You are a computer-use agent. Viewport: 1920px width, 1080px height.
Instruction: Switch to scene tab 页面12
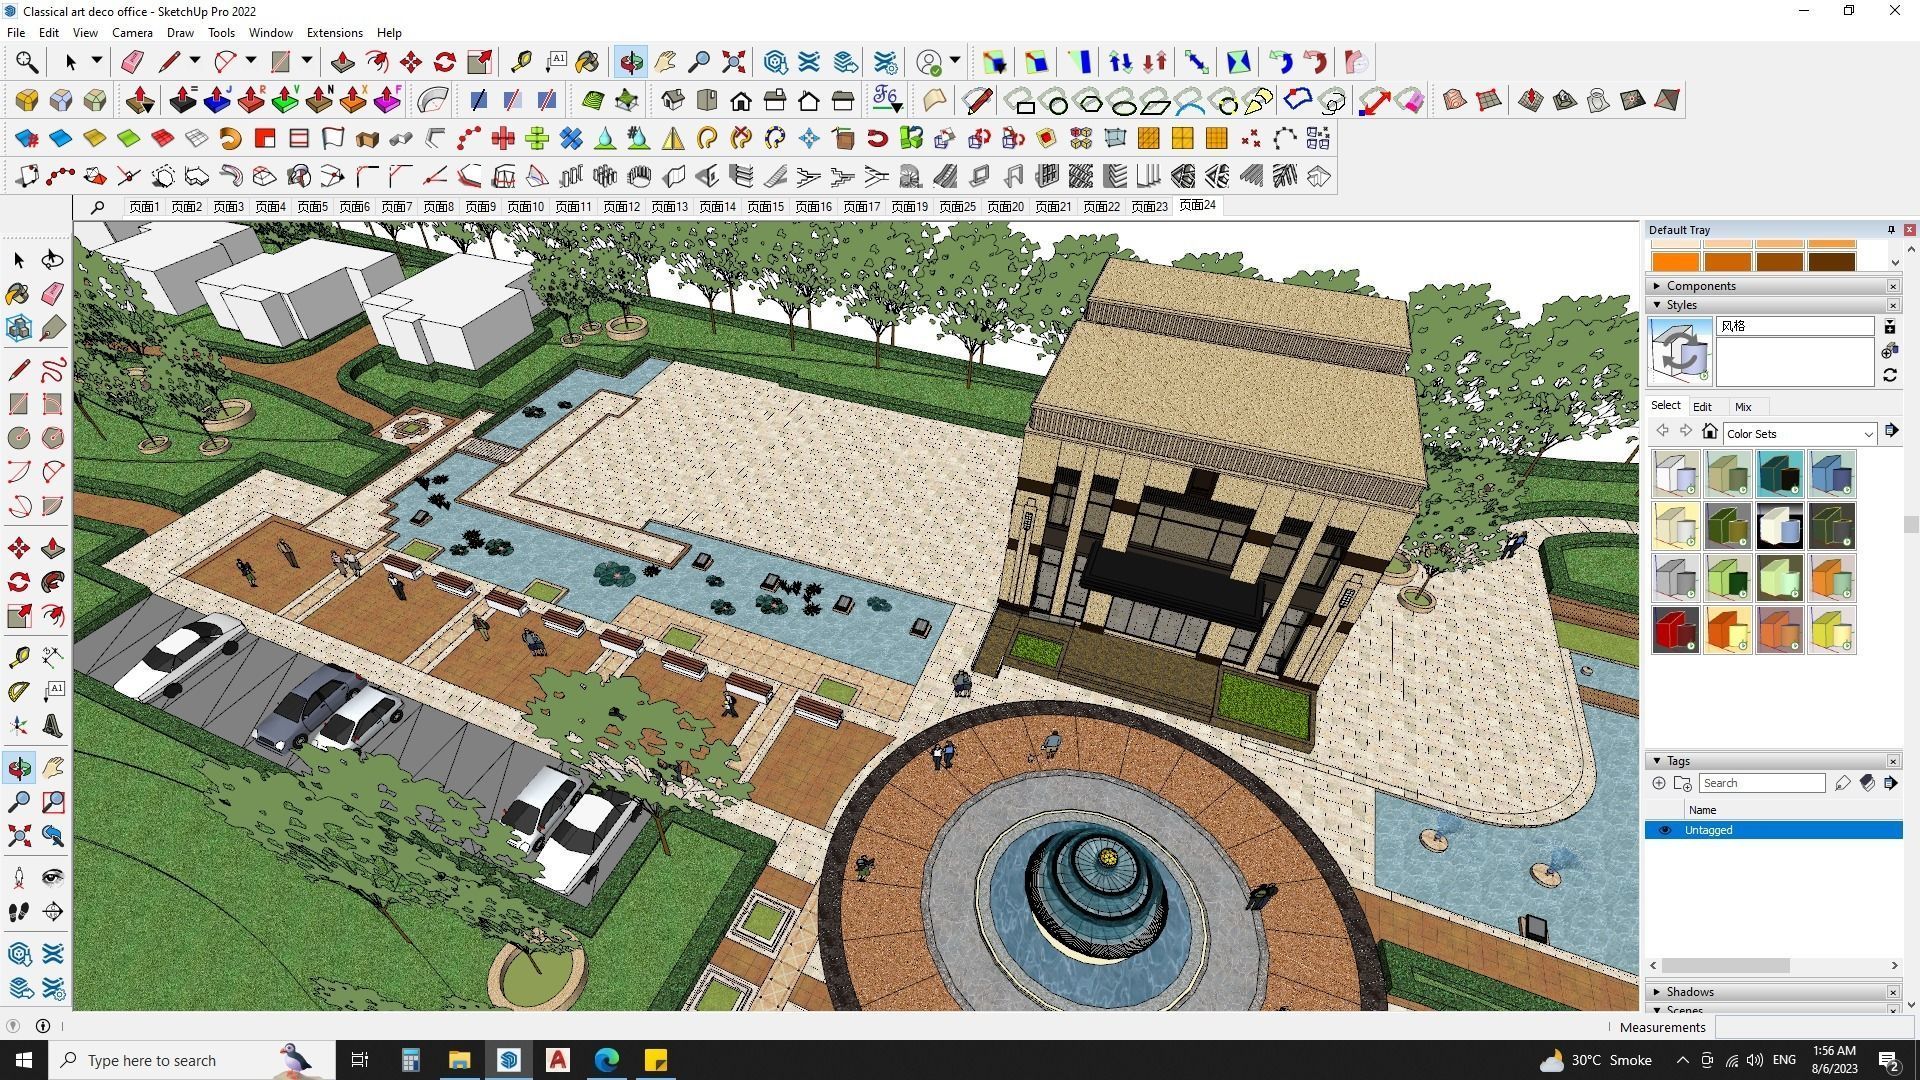[621, 207]
